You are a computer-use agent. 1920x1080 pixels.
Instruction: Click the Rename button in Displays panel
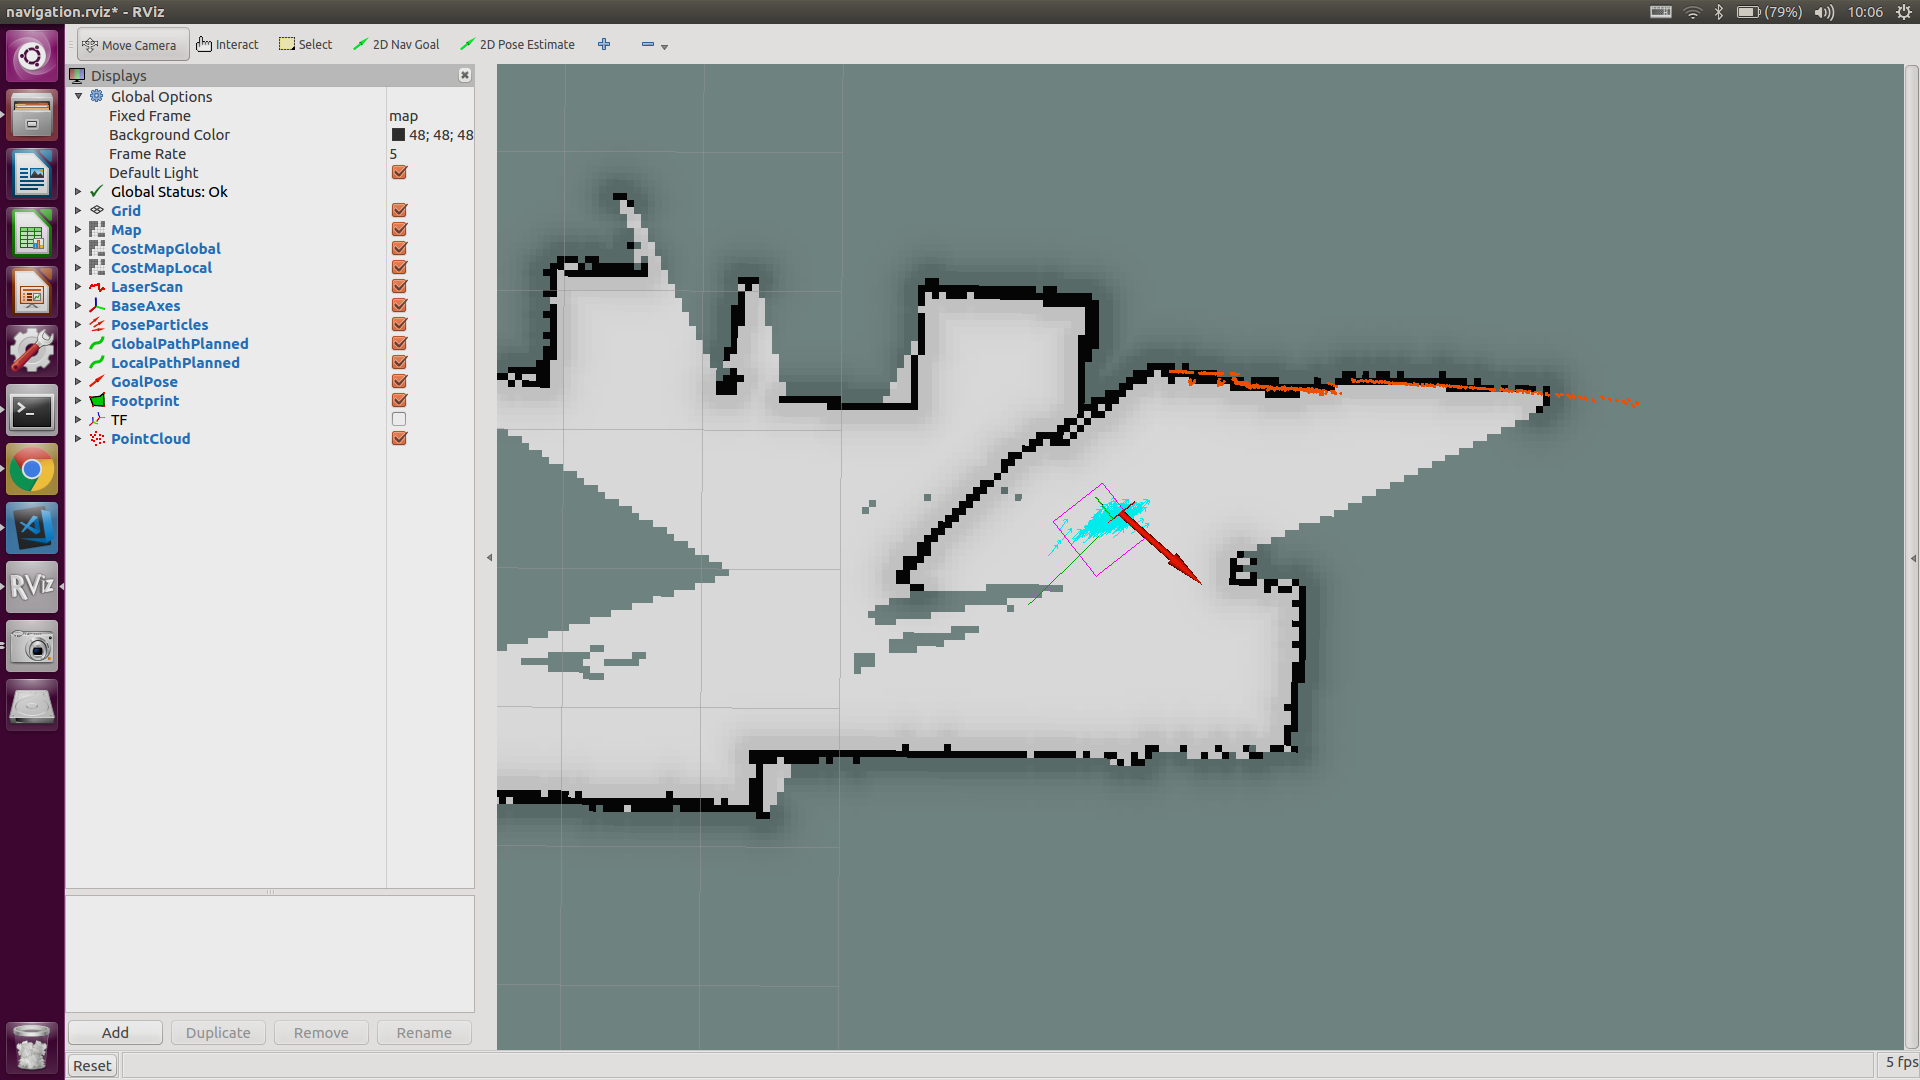click(x=423, y=1031)
